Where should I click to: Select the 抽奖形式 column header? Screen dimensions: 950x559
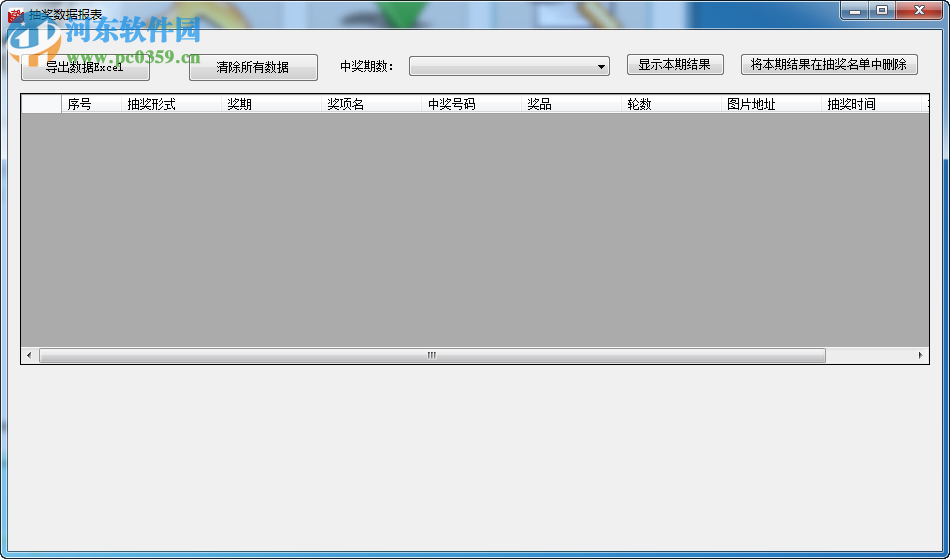[171, 104]
